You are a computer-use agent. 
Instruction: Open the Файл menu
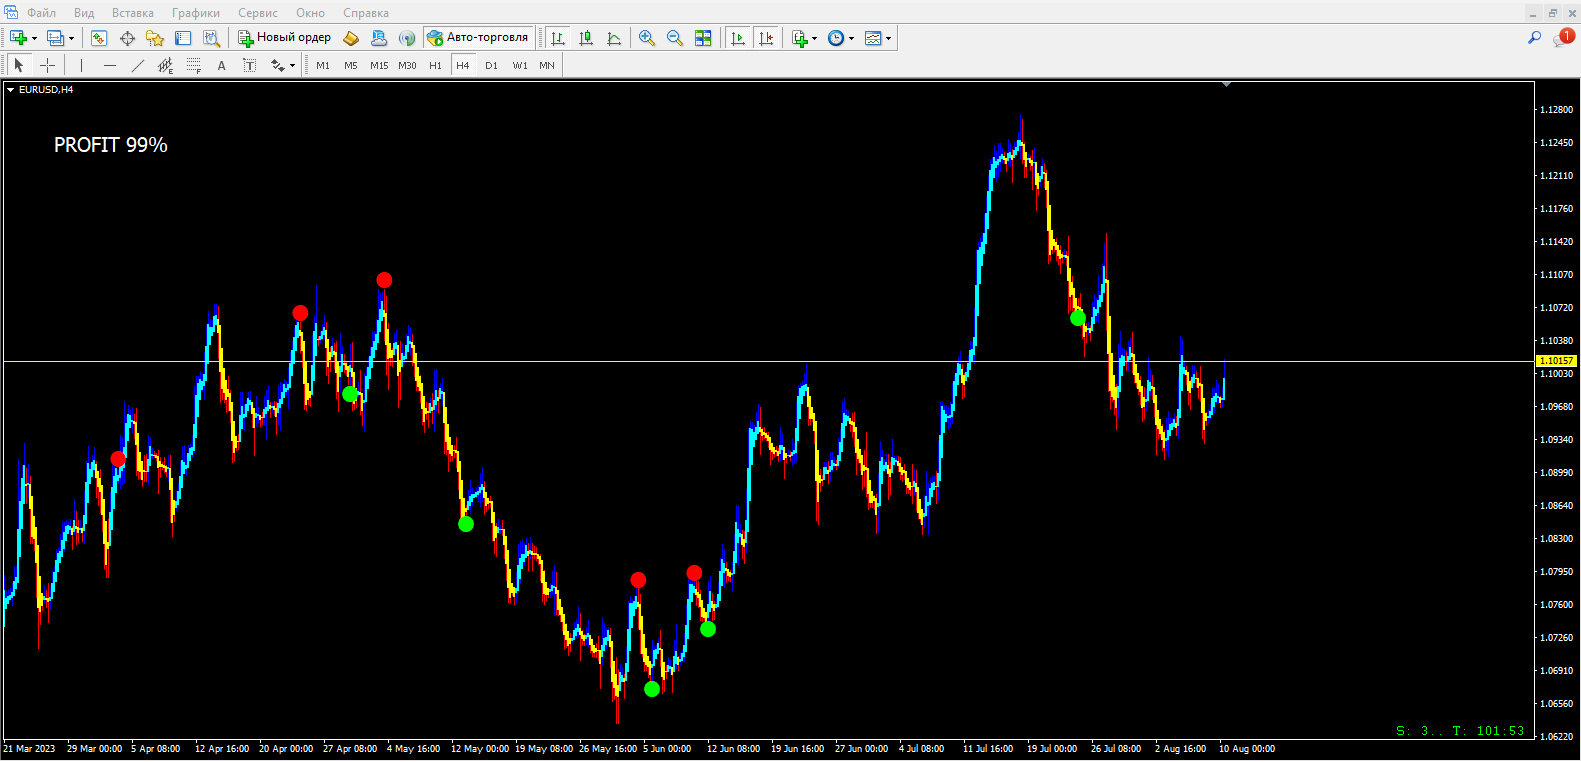pyautogui.click(x=41, y=13)
